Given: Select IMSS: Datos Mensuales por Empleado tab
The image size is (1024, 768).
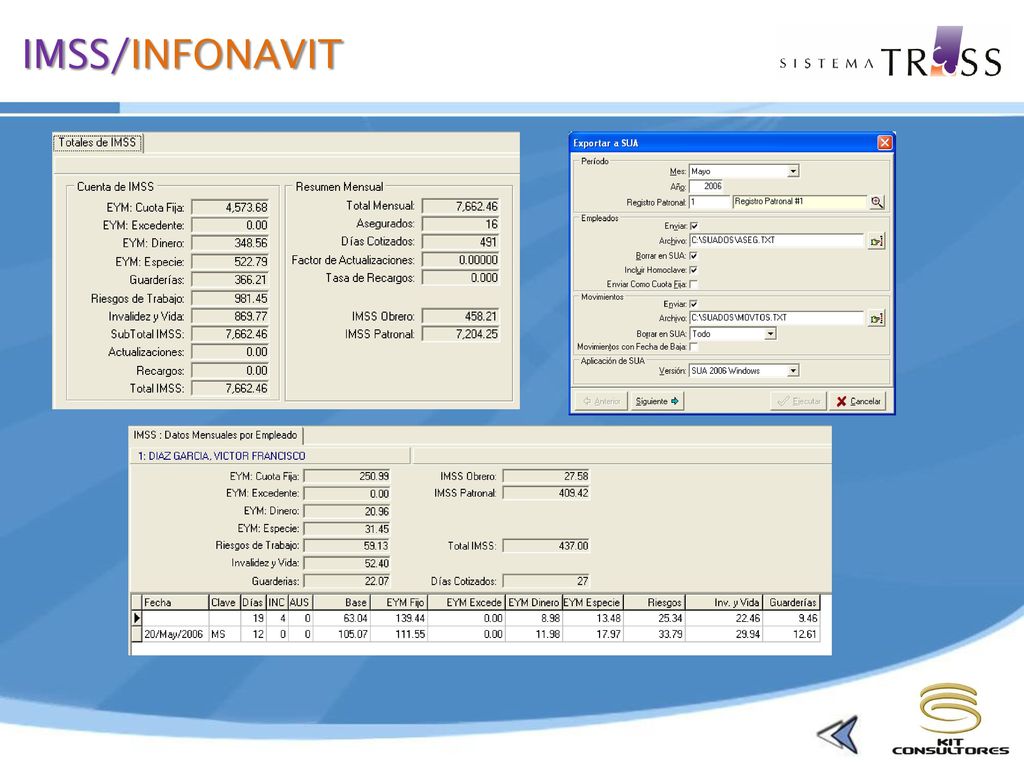Looking at the screenshot, I should pyautogui.click(x=216, y=435).
